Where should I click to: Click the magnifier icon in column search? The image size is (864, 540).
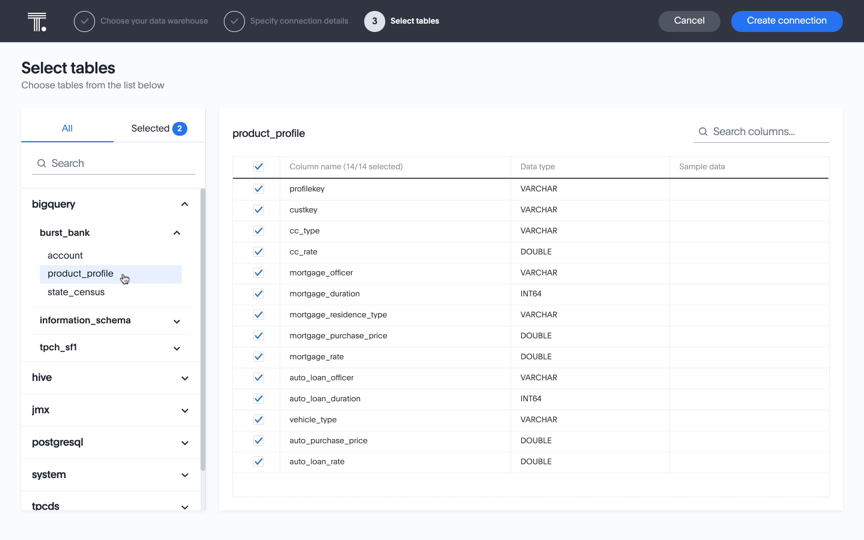click(703, 132)
